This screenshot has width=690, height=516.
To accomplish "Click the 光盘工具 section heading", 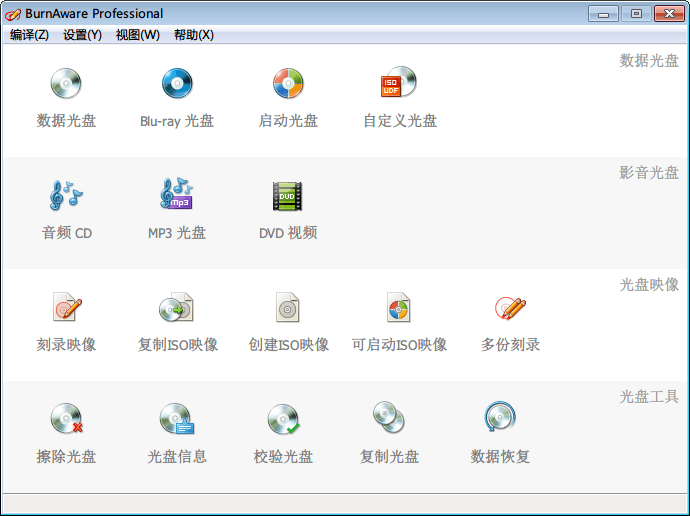I will coord(649,397).
